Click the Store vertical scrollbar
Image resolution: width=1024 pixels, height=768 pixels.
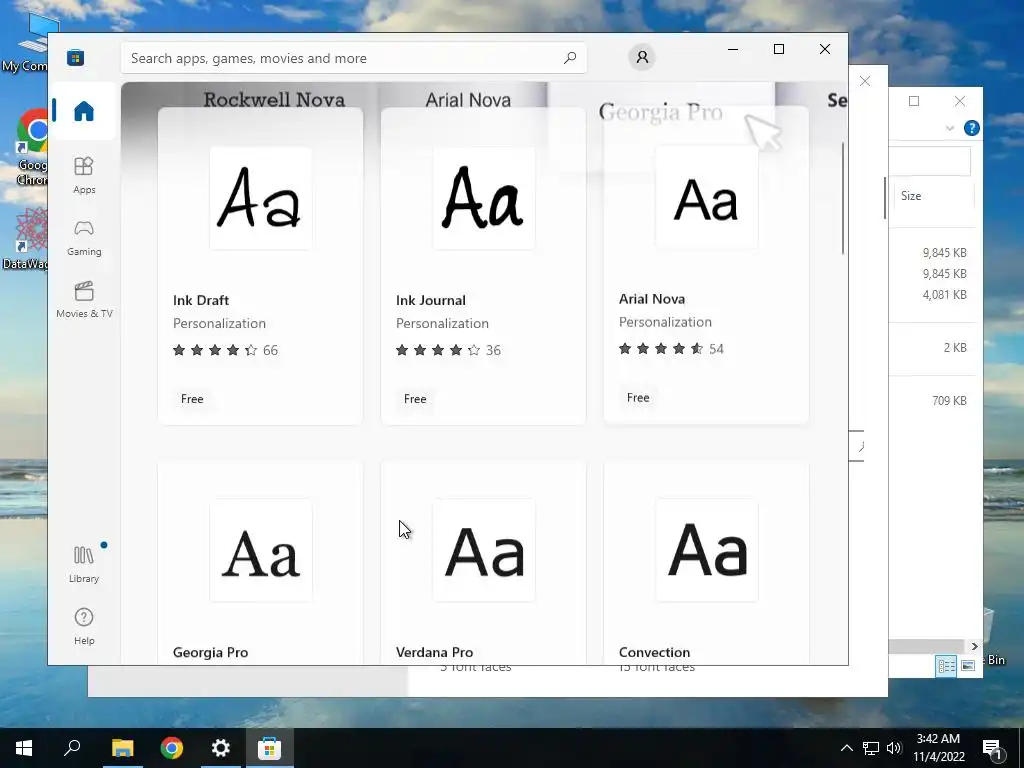843,199
